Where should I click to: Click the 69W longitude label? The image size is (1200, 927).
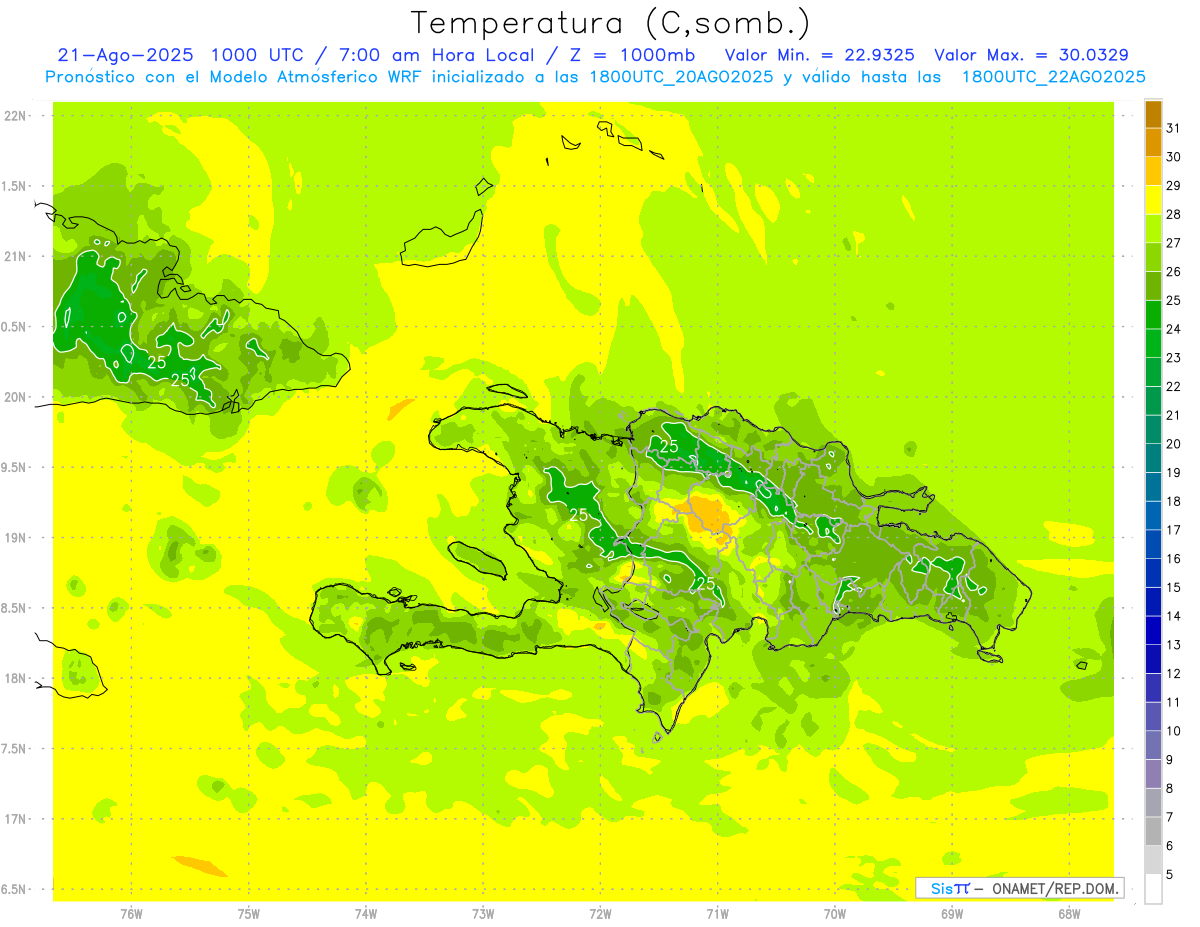tap(952, 913)
